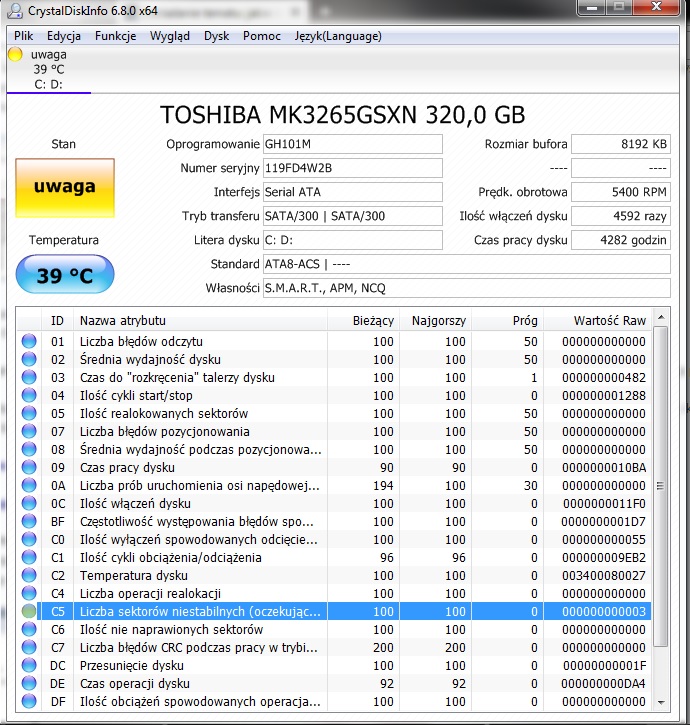Click status orb for attribute C1 row
Image resolution: width=690 pixels, height=725 pixels.
point(29,558)
